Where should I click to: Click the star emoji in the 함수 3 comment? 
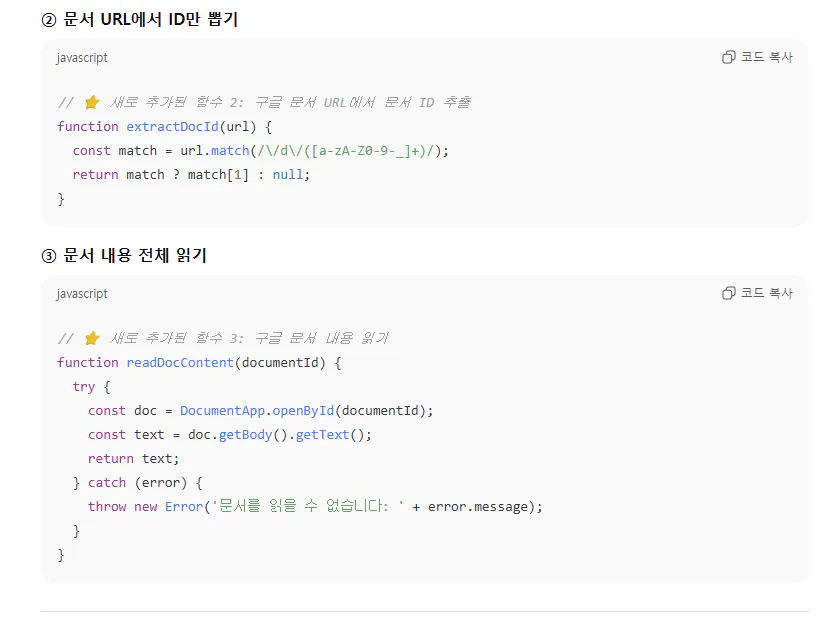92,338
